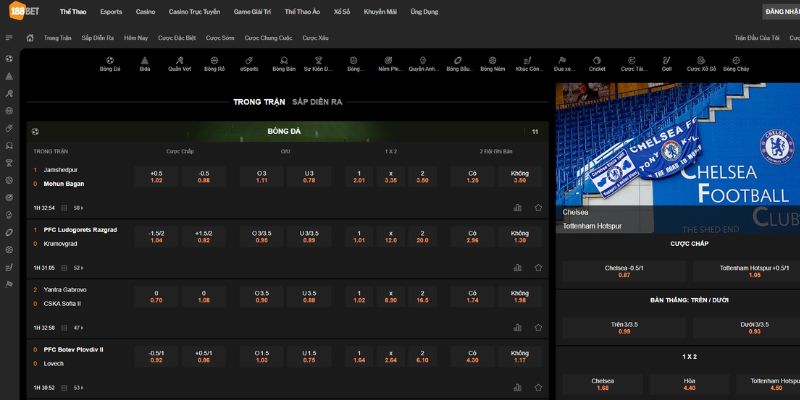The height and width of the screenshot is (400, 800).
Task: Open the Mohun Bagan team name
Action: [x=64, y=184]
